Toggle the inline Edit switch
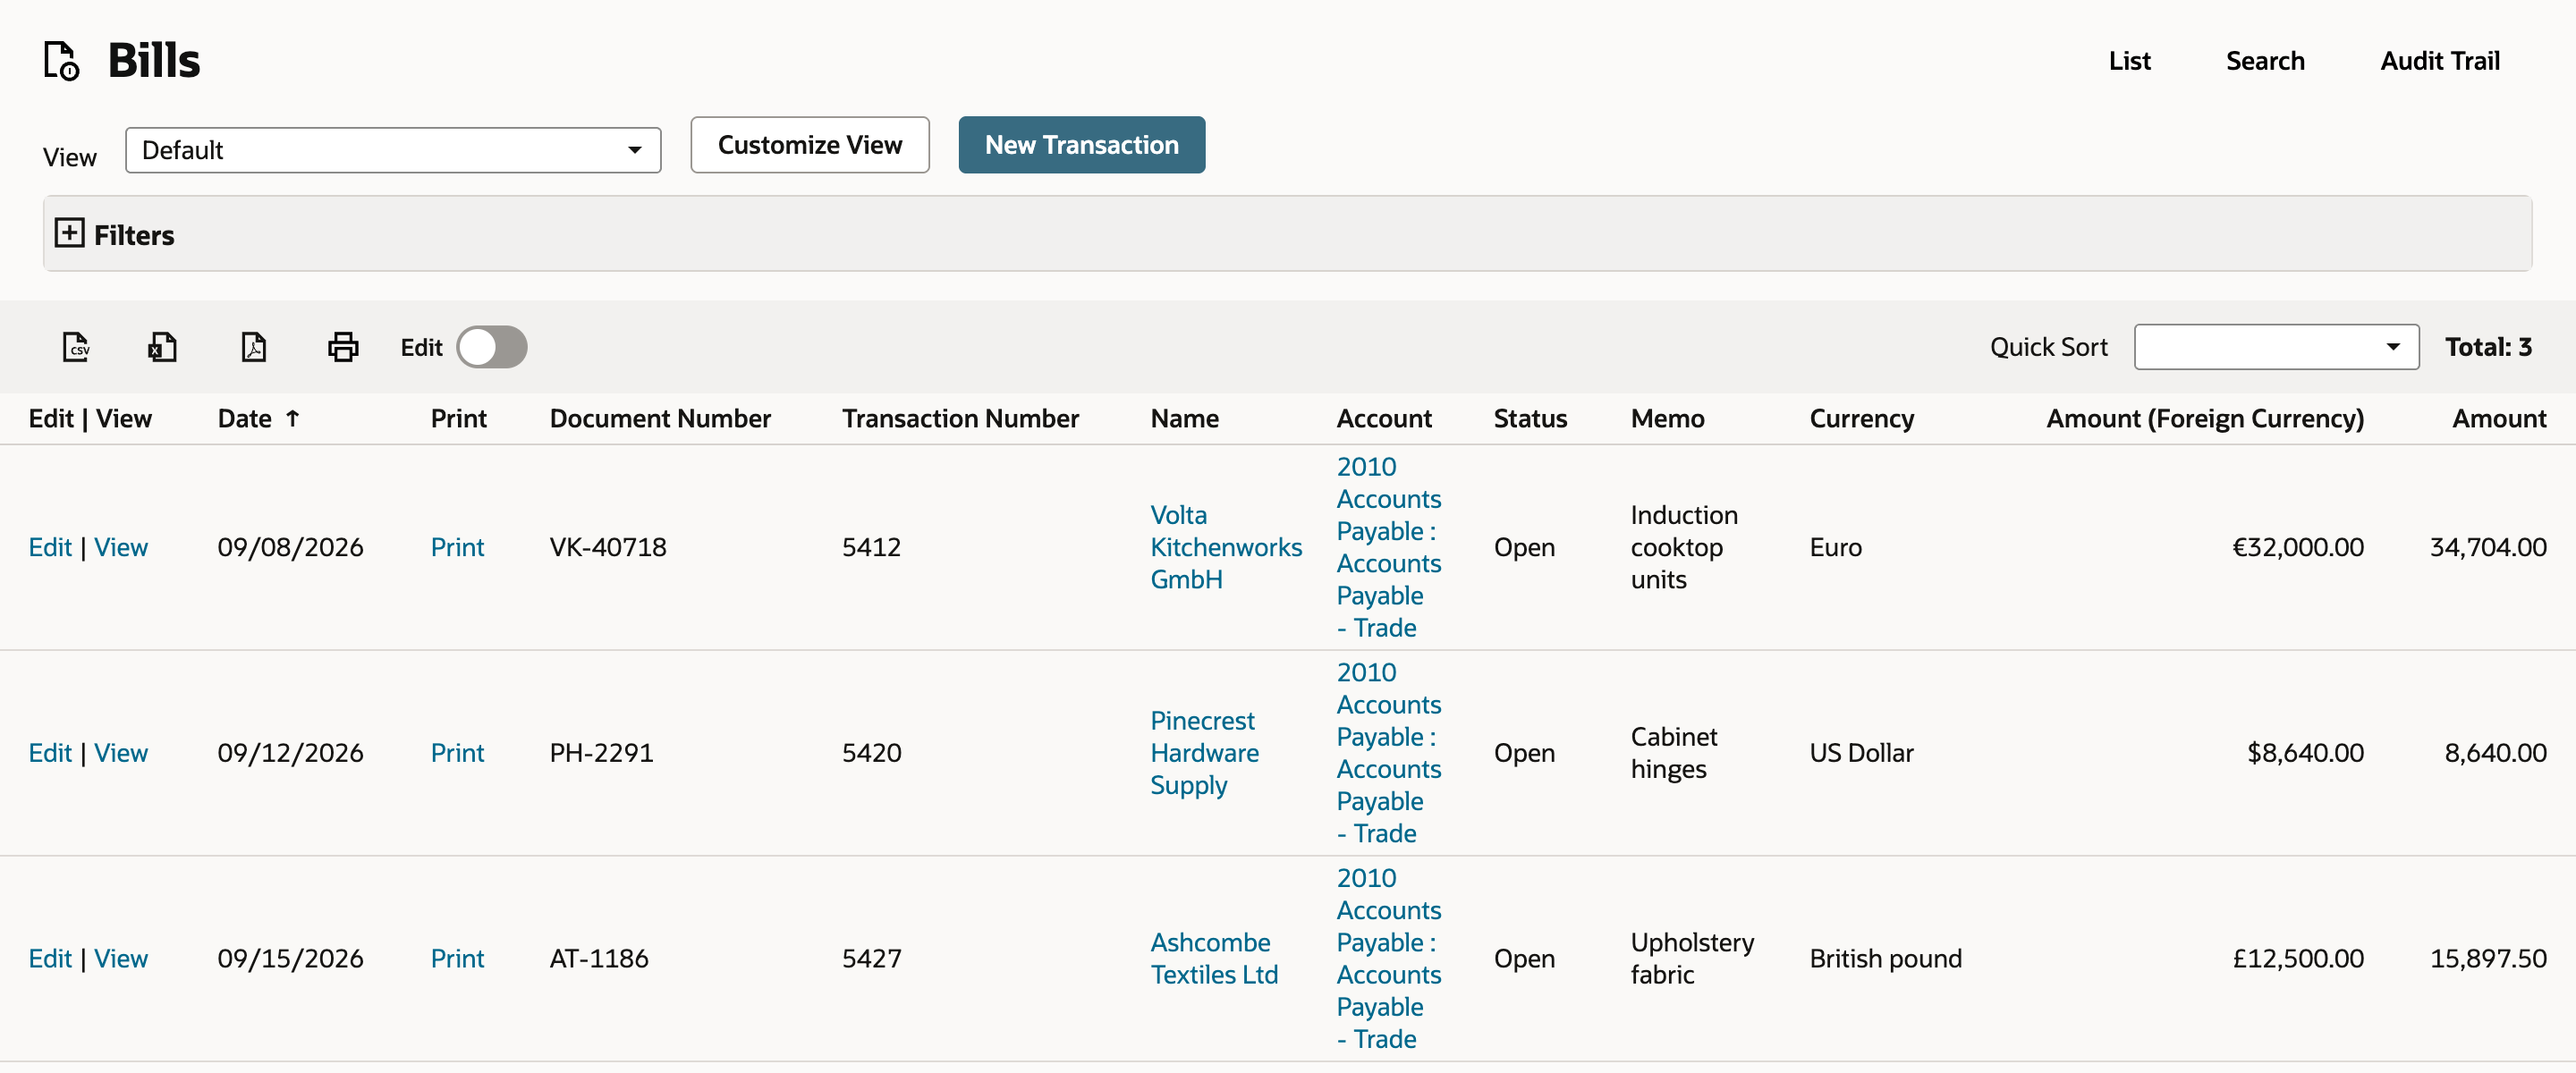Viewport: 2576px width, 1073px height. pyautogui.click(x=492, y=347)
